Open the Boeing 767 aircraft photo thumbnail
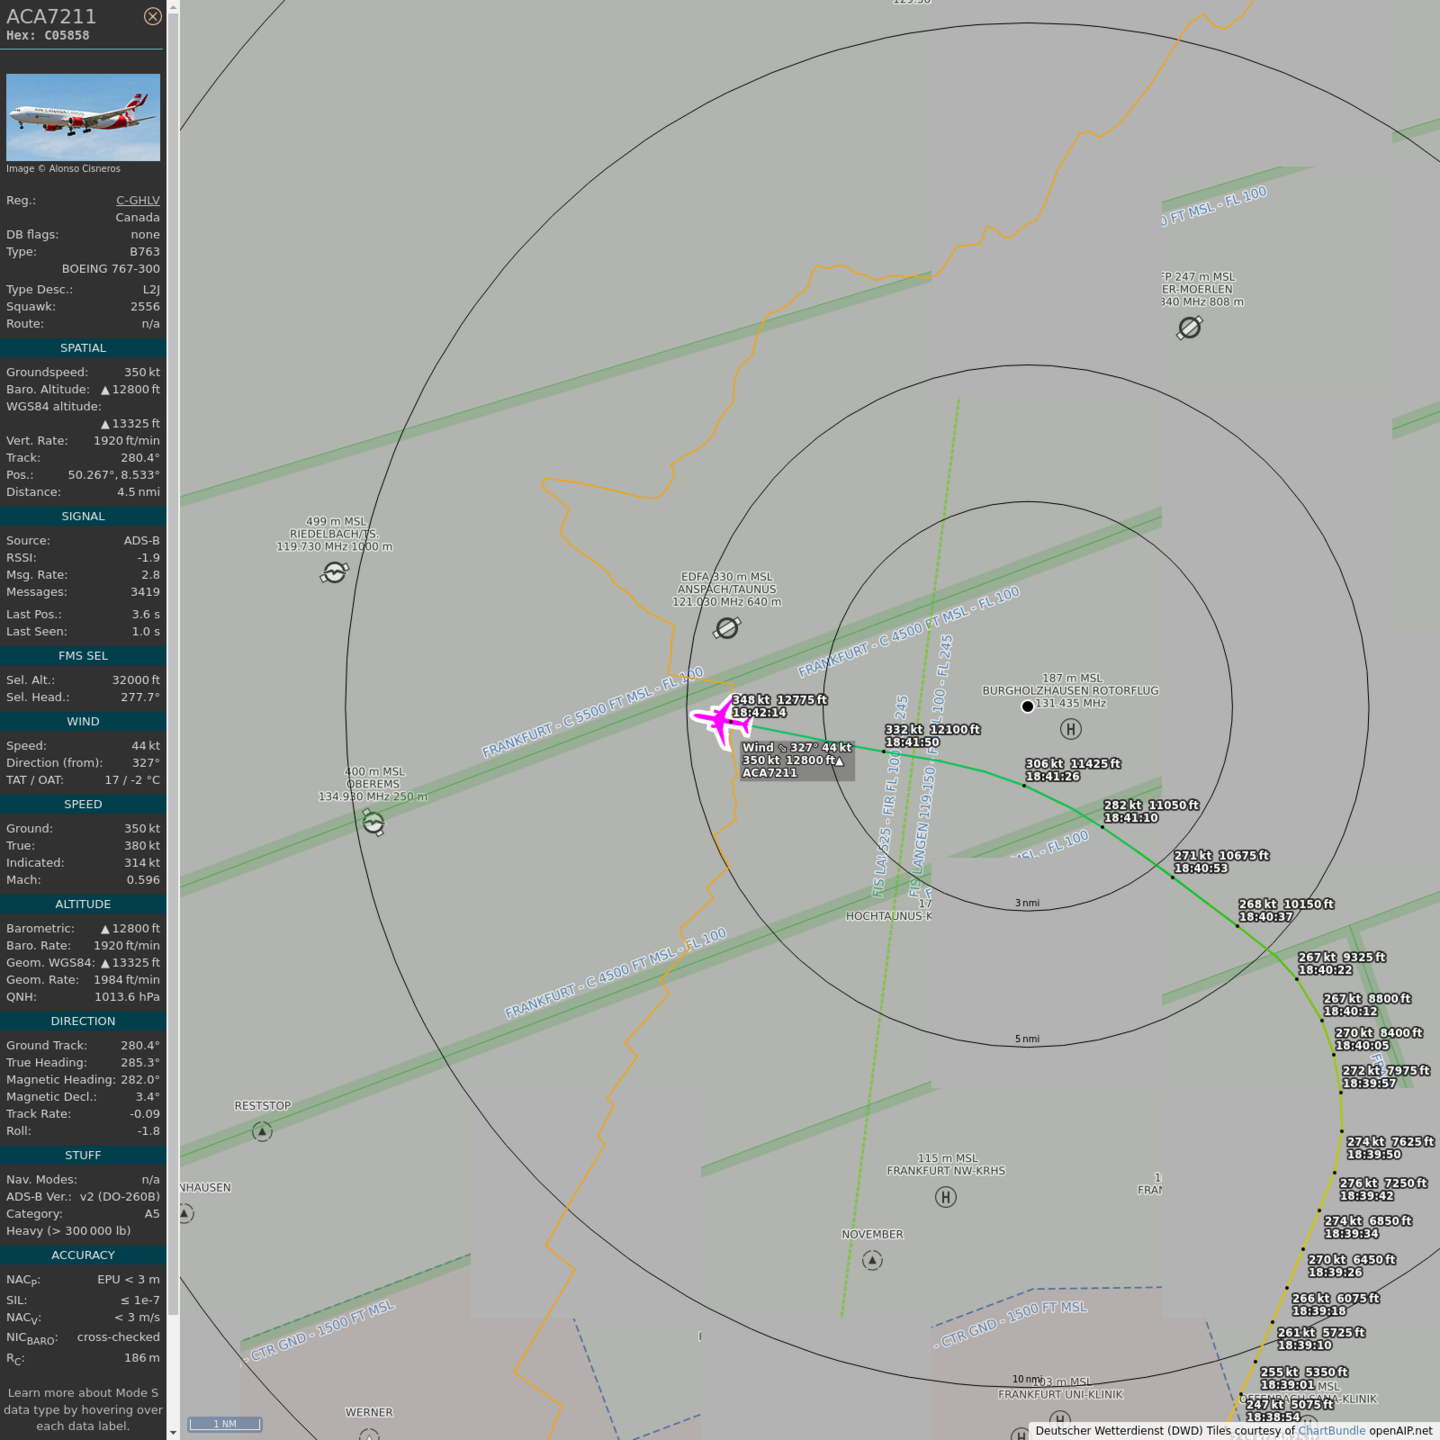Viewport: 1440px width, 1440px height. [x=83, y=117]
